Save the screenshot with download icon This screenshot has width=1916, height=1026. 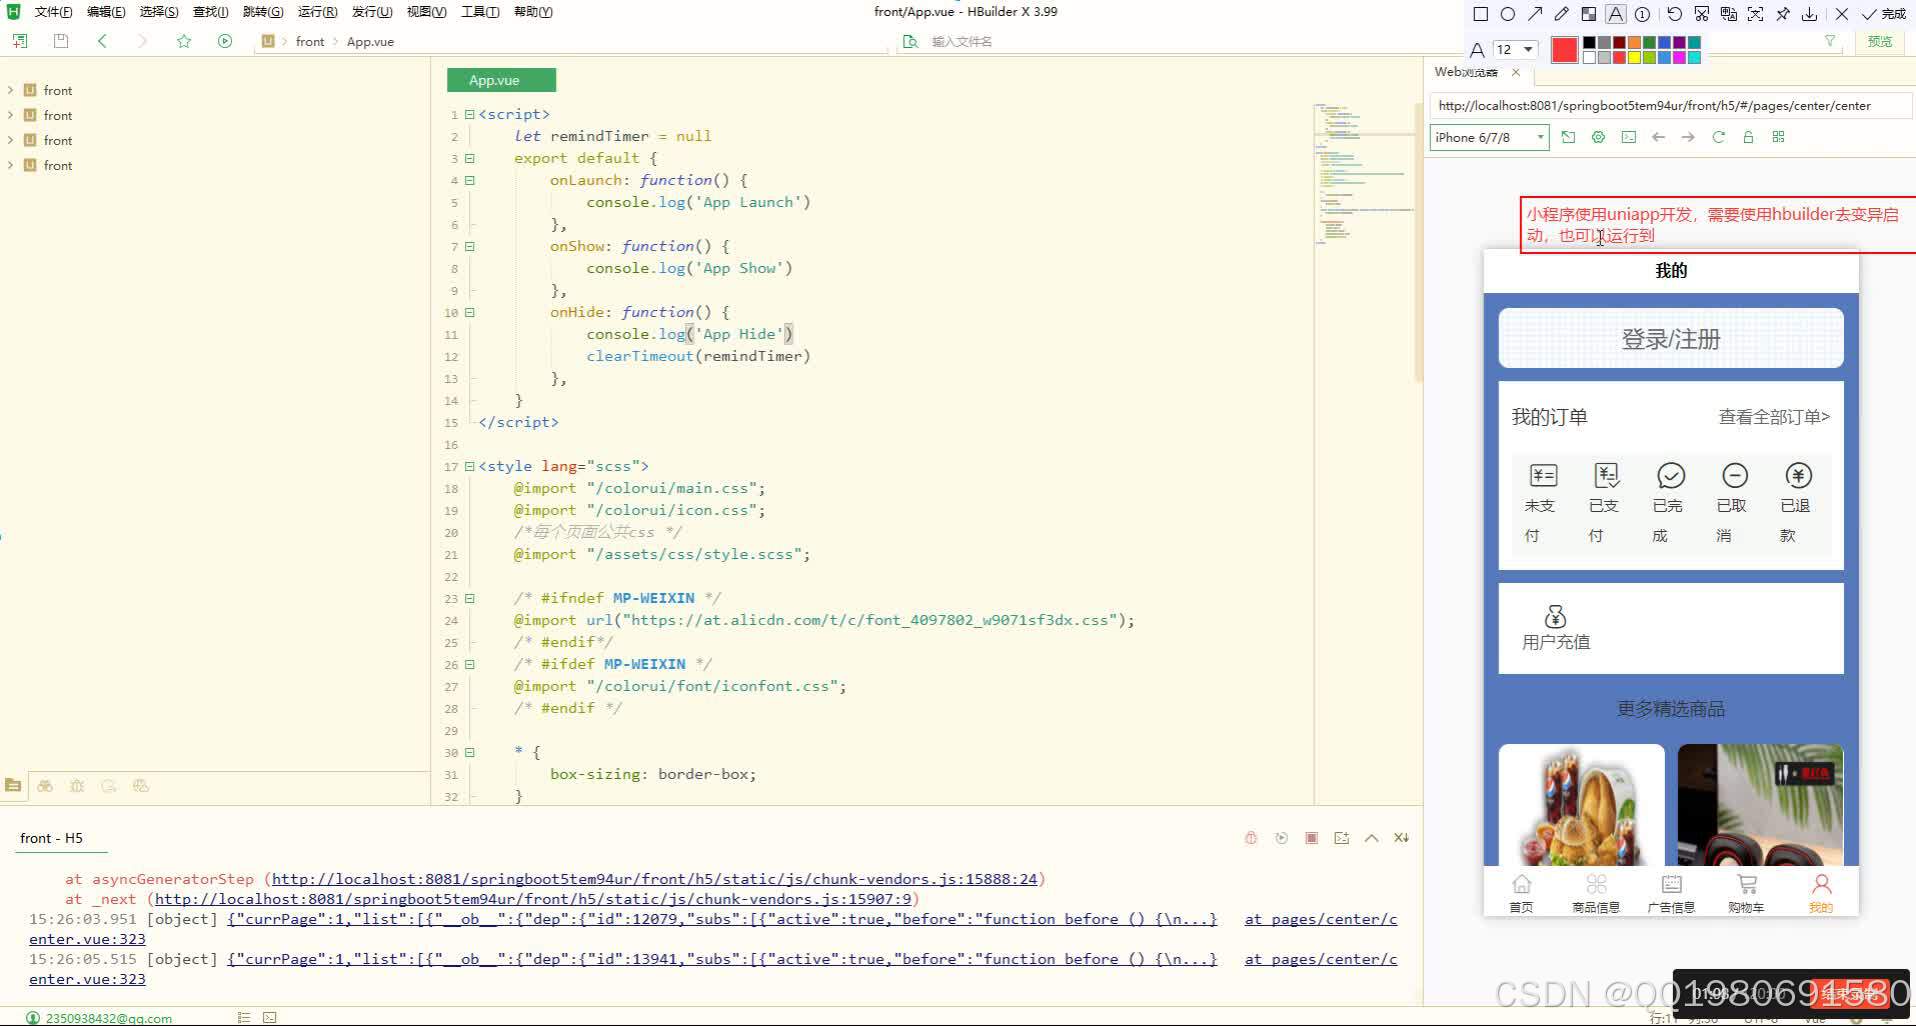(x=1809, y=14)
